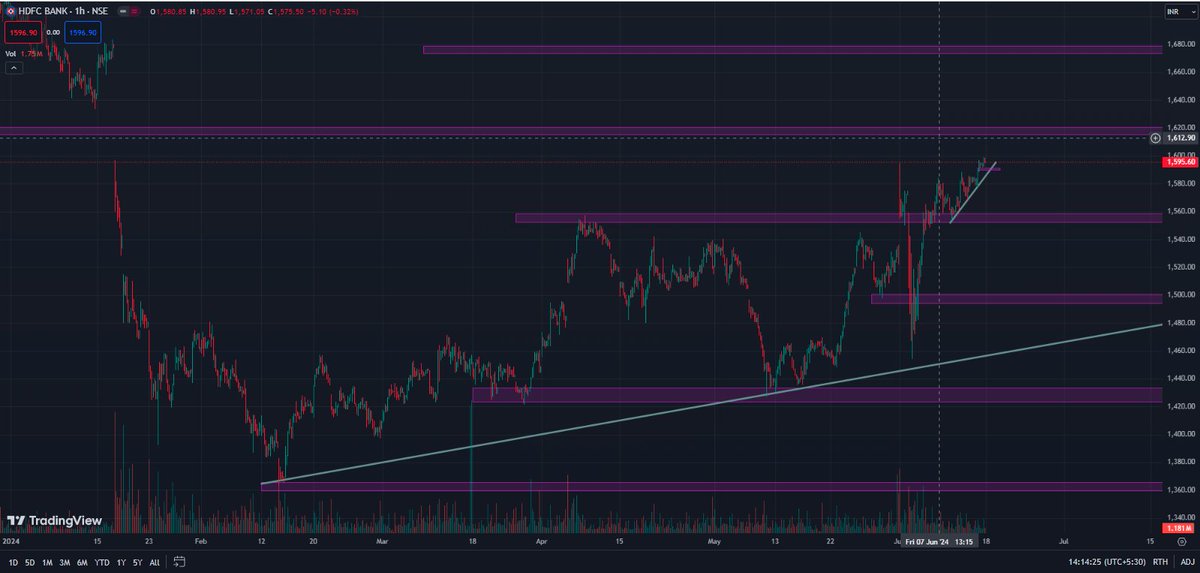Select the 5D time range
1200x573 pixels.
30,563
